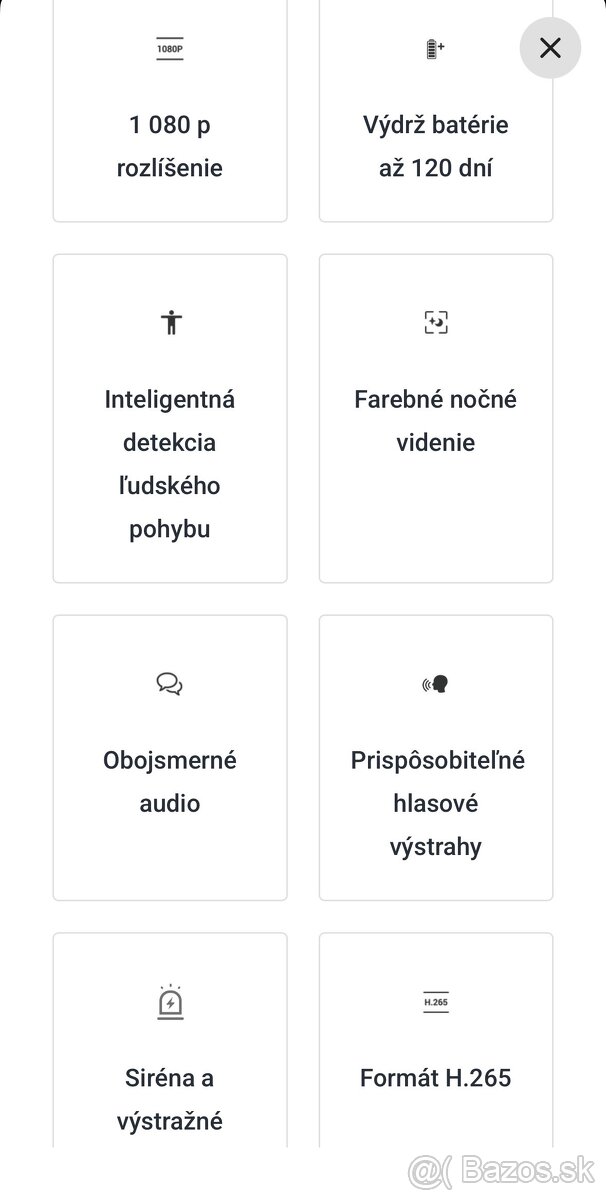Select the 'Výdrž batérie až 120 dní' card
The image size is (606, 1200).
point(436,110)
